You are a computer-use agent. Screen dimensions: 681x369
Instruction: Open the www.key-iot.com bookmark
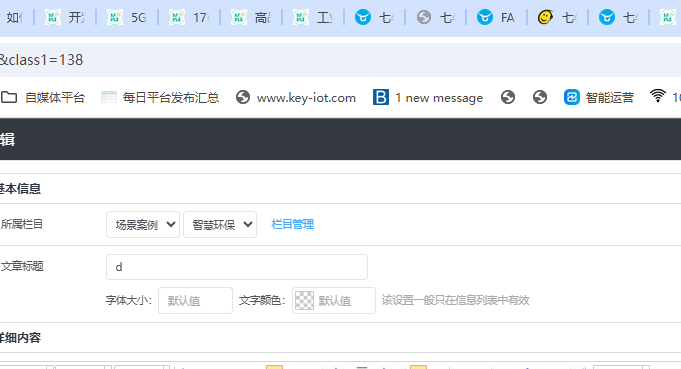tap(296, 98)
